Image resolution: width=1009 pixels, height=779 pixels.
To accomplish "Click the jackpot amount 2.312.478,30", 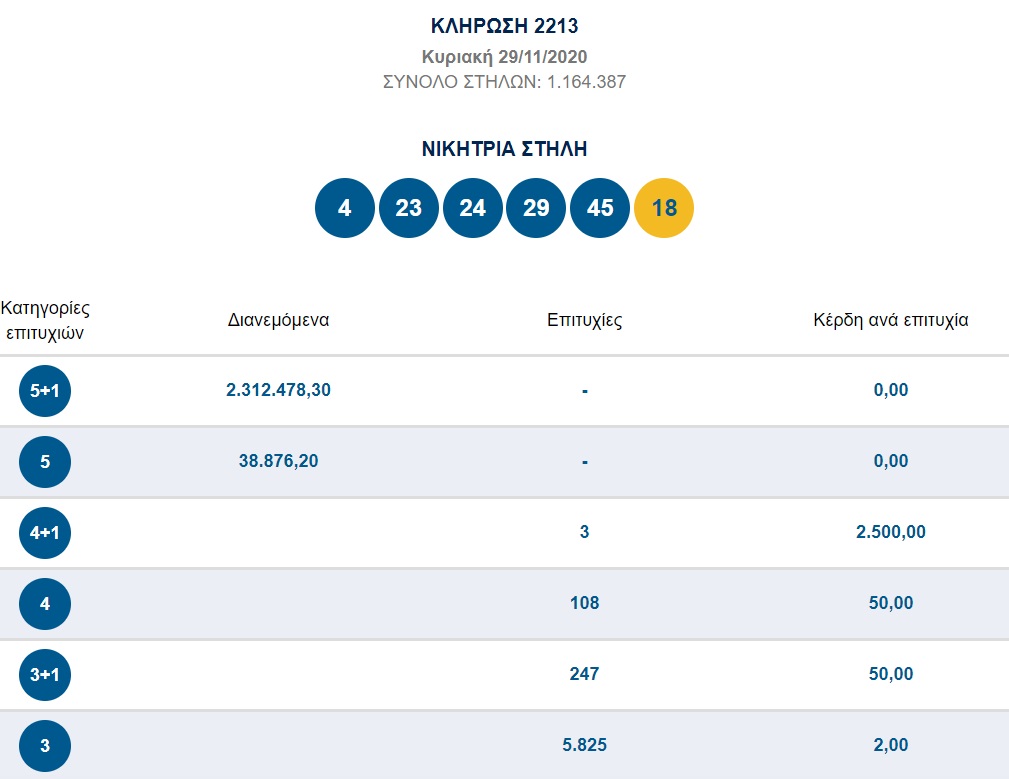I will coord(278,390).
